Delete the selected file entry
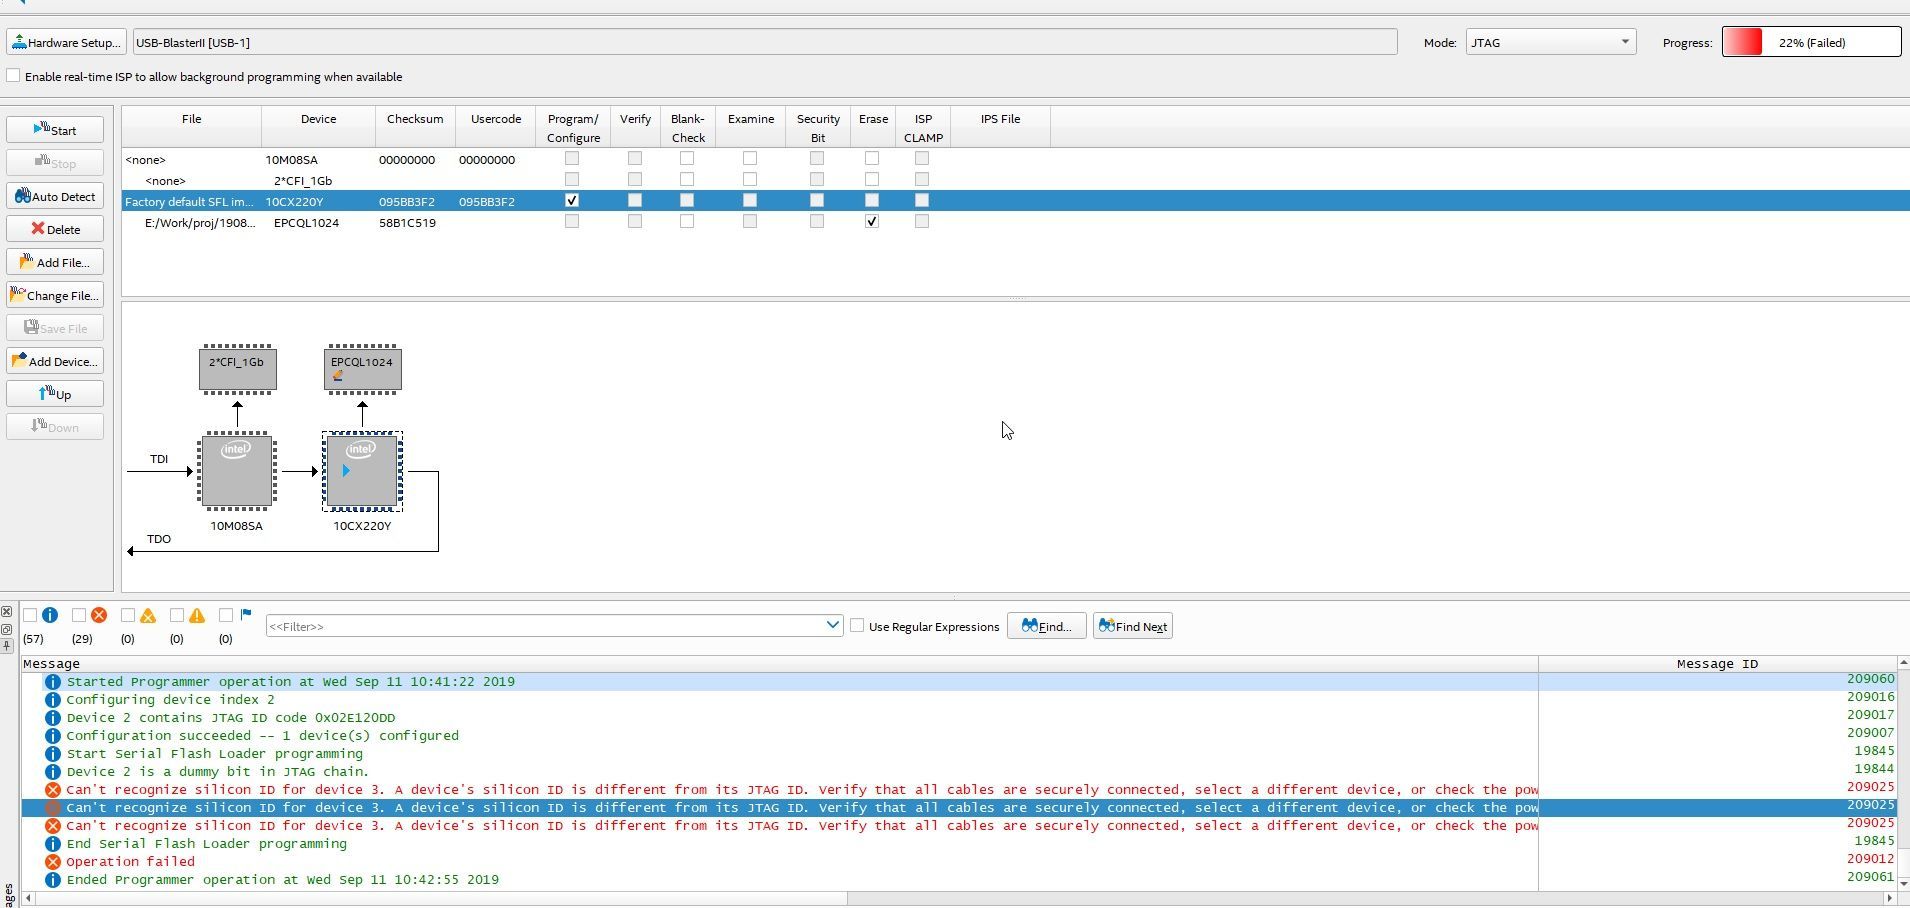The height and width of the screenshot is (908, 1910). click(x=55, y=229)
